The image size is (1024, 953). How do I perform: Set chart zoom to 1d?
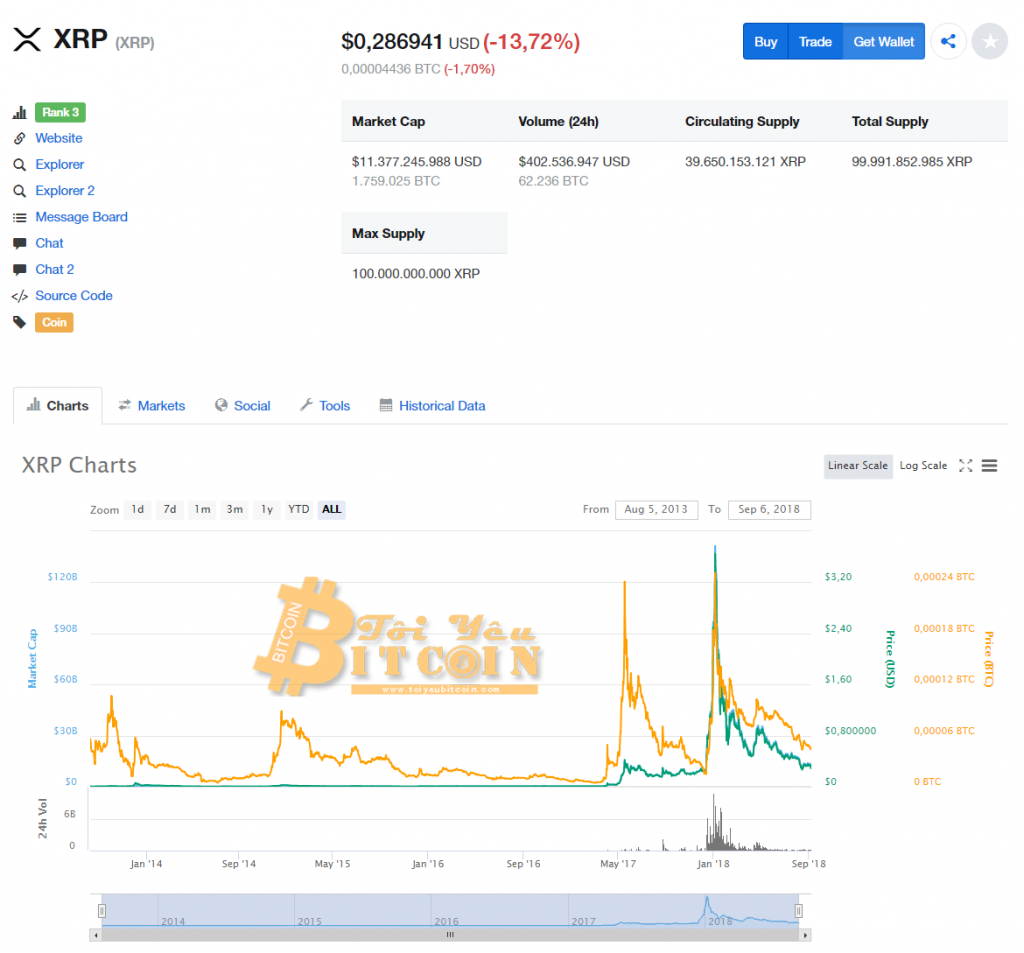[x=138, y=509]
